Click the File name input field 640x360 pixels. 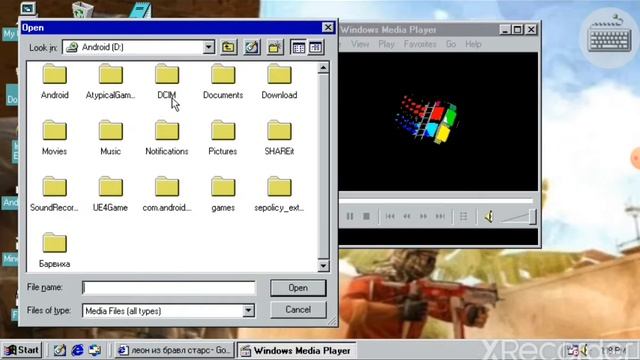169,288
